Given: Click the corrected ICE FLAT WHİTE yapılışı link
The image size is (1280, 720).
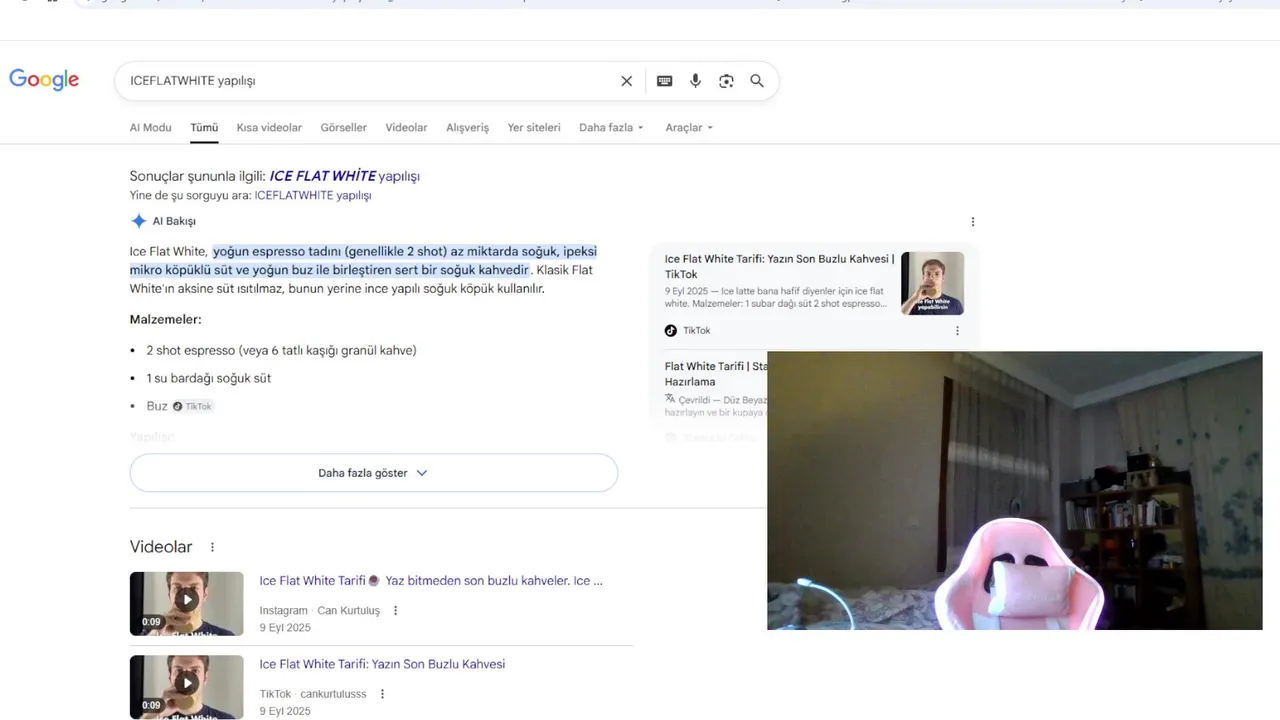Looking at the screenshot, I should 345,176.
